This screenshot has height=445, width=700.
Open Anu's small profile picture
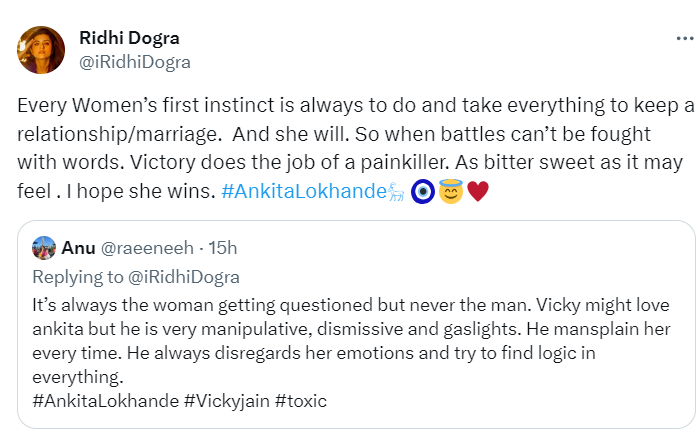click(x=43, y=247)
